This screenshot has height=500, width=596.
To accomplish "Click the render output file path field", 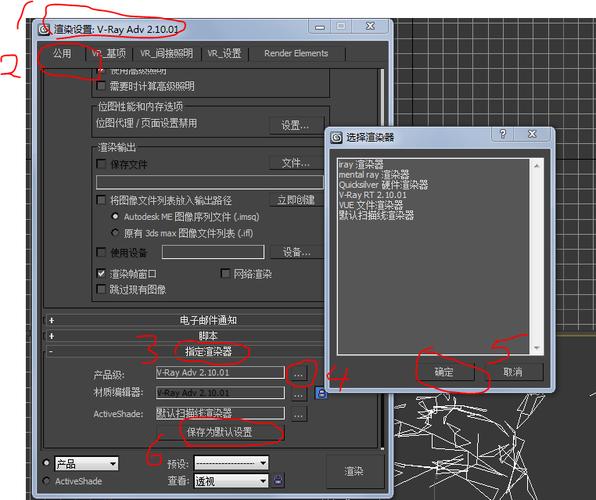I will (210, 182).
